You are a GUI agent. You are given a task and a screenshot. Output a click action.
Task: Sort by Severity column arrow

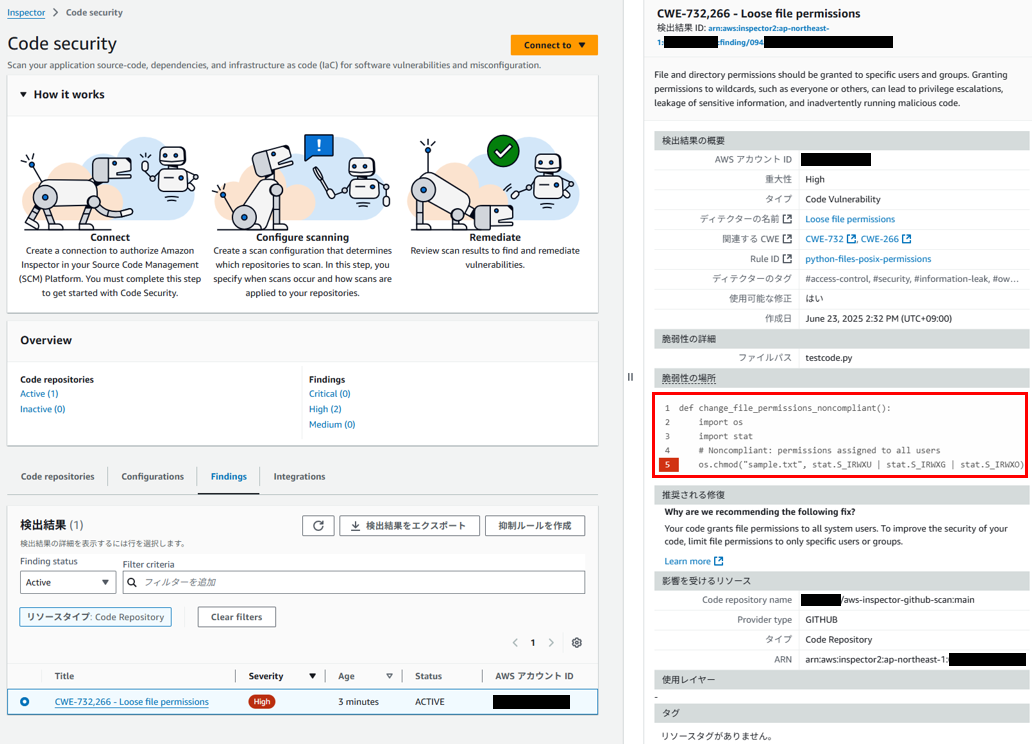tap(313, 676)
